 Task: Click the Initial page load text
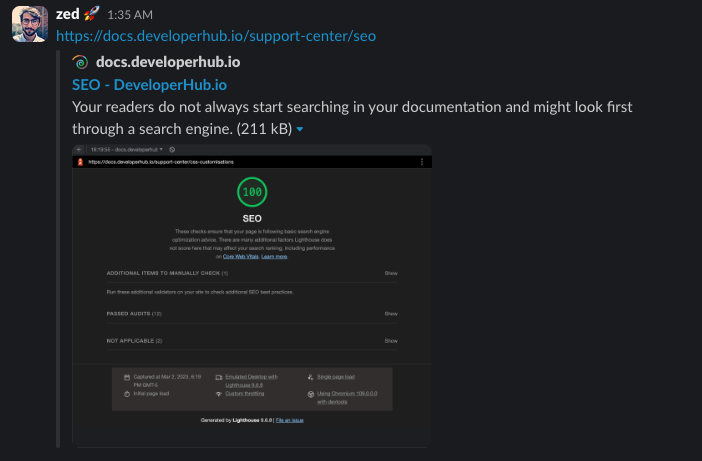[x=151, y=394]
